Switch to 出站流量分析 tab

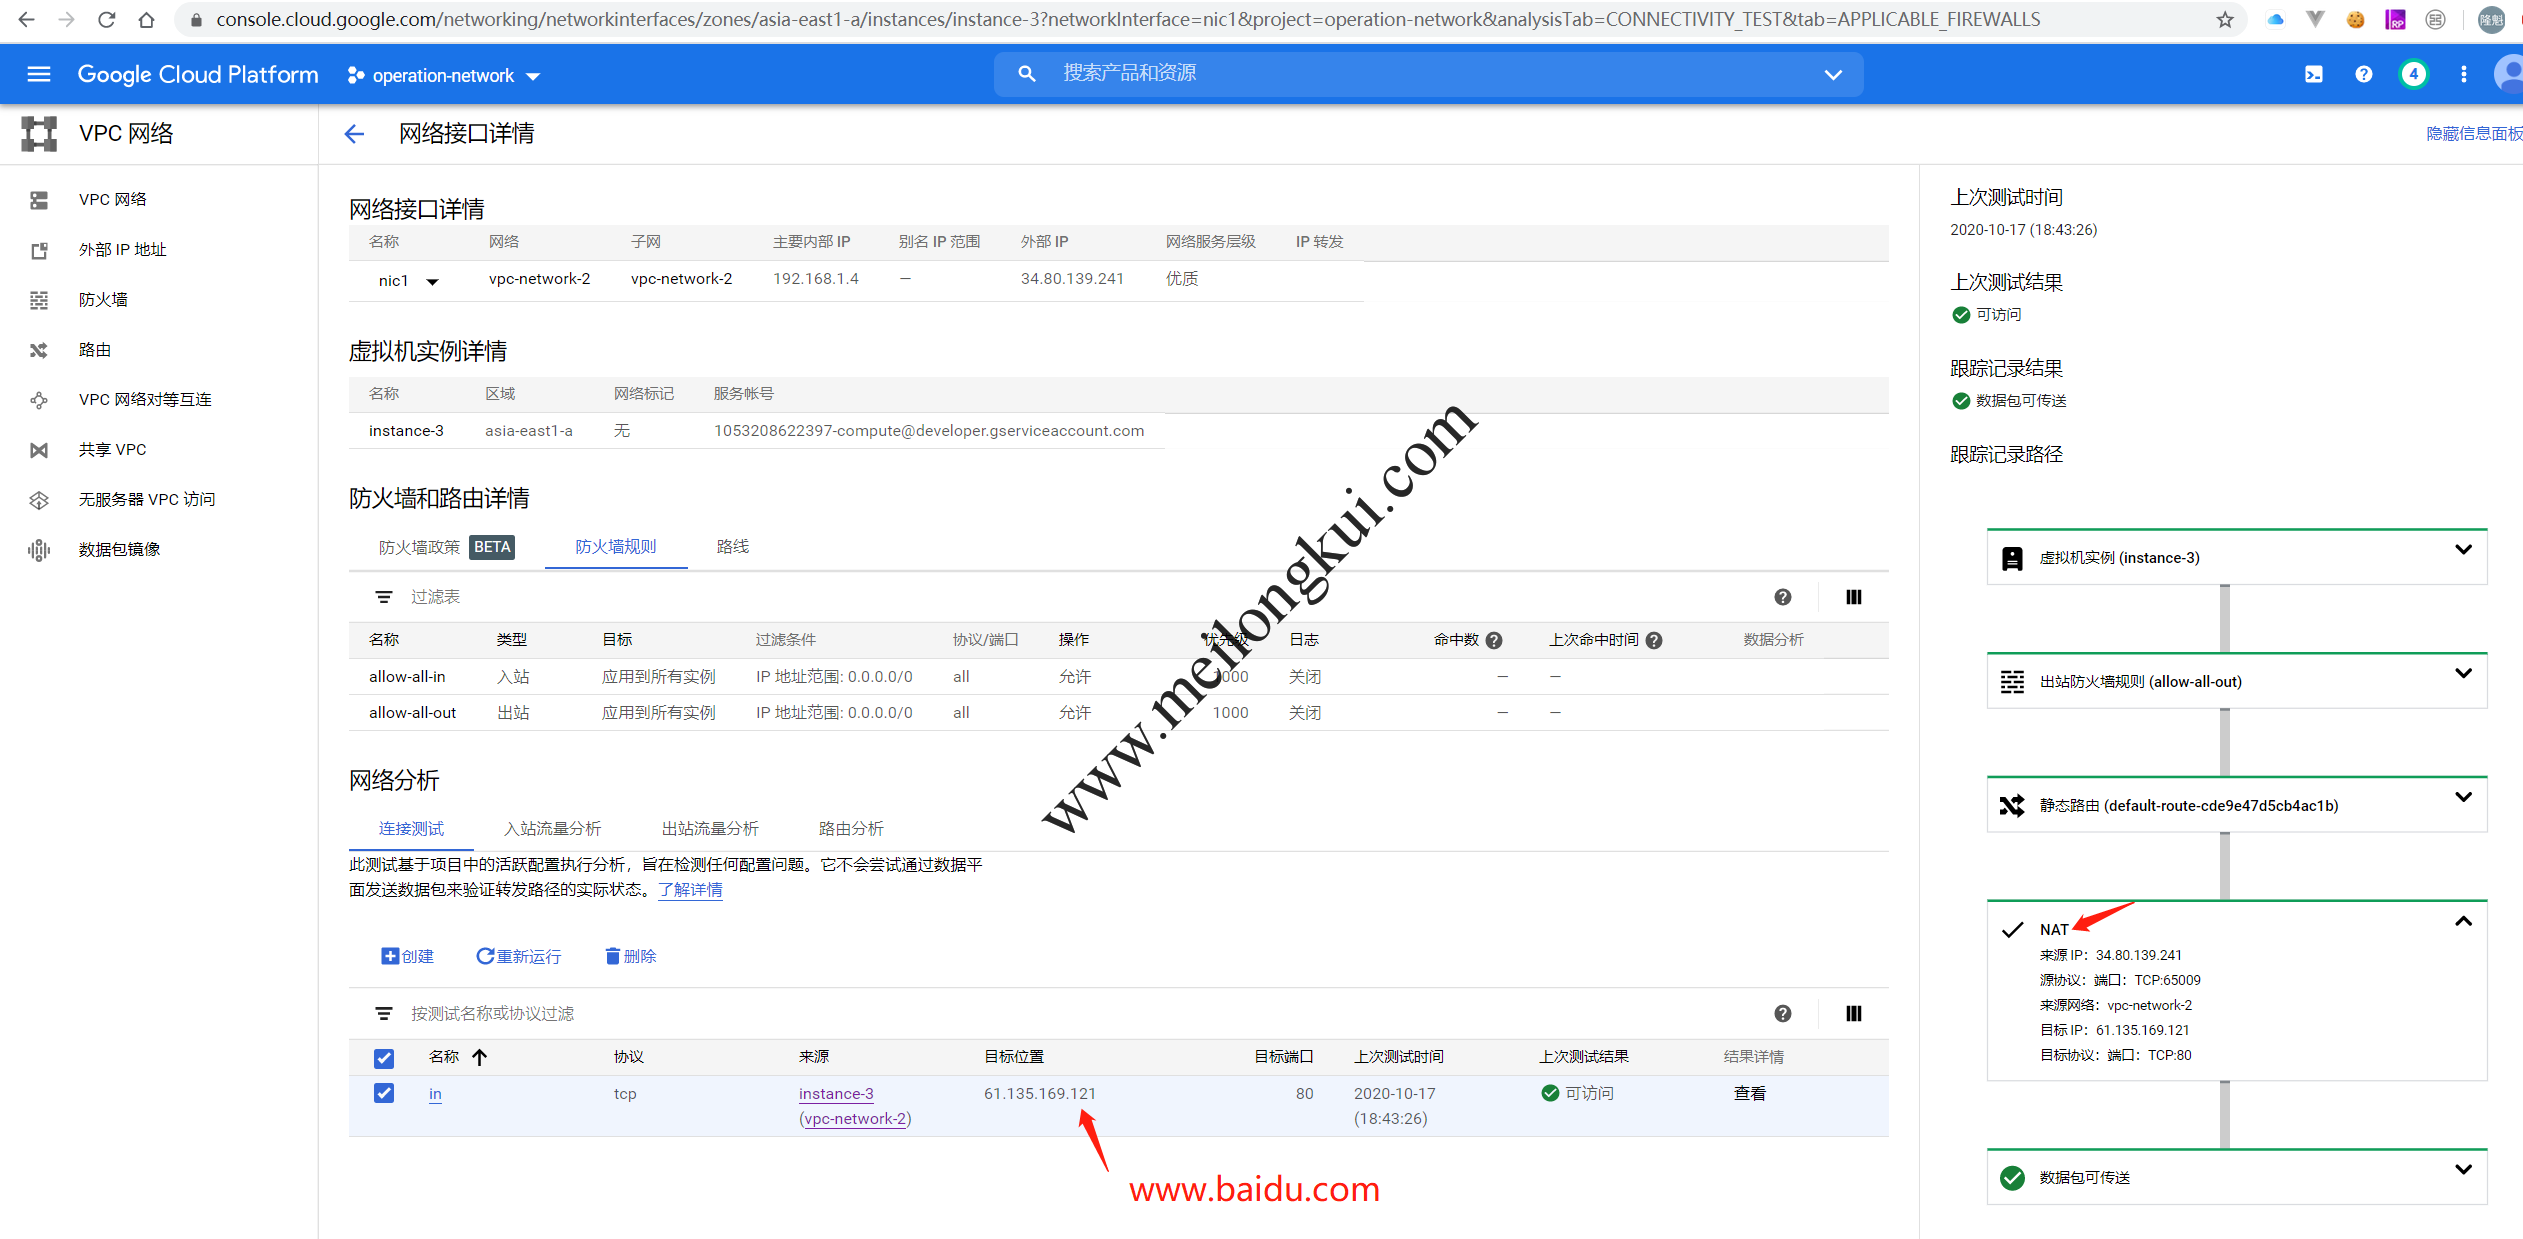pos(710,828)
